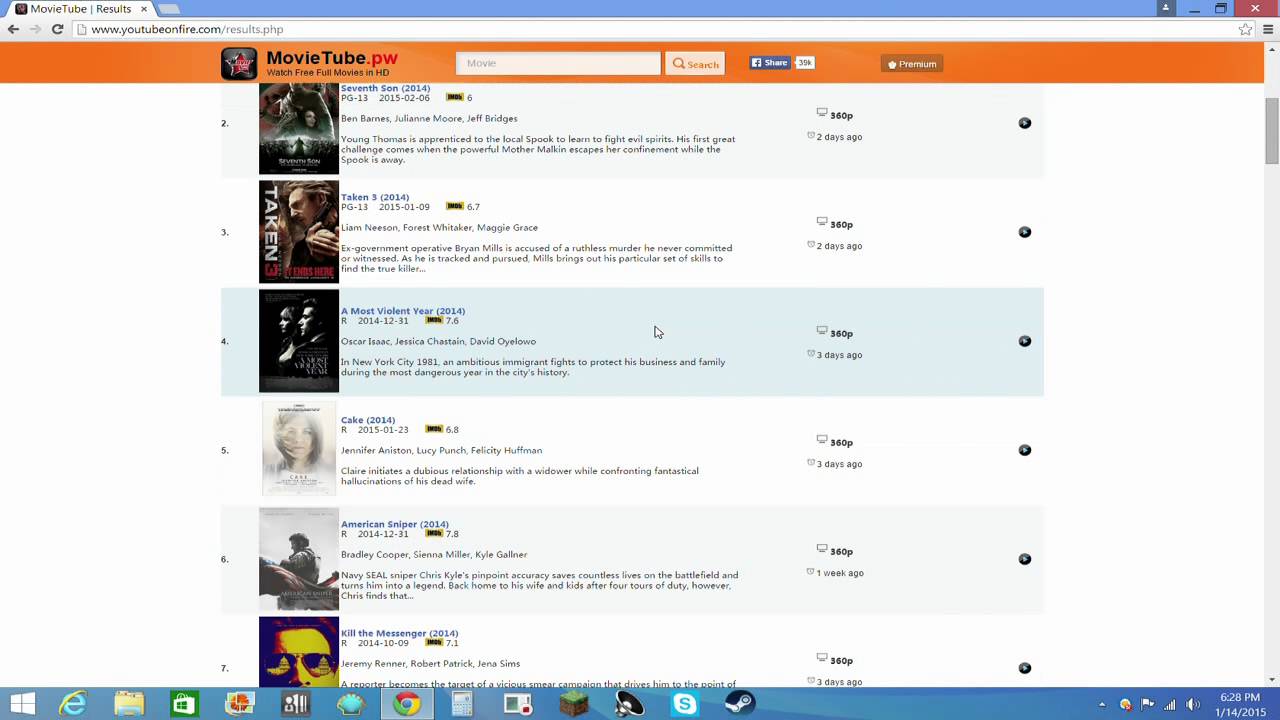Play A Most Violent Year via play button
This screenshot has width=1280, height=720.
(x=1024, y=341)
